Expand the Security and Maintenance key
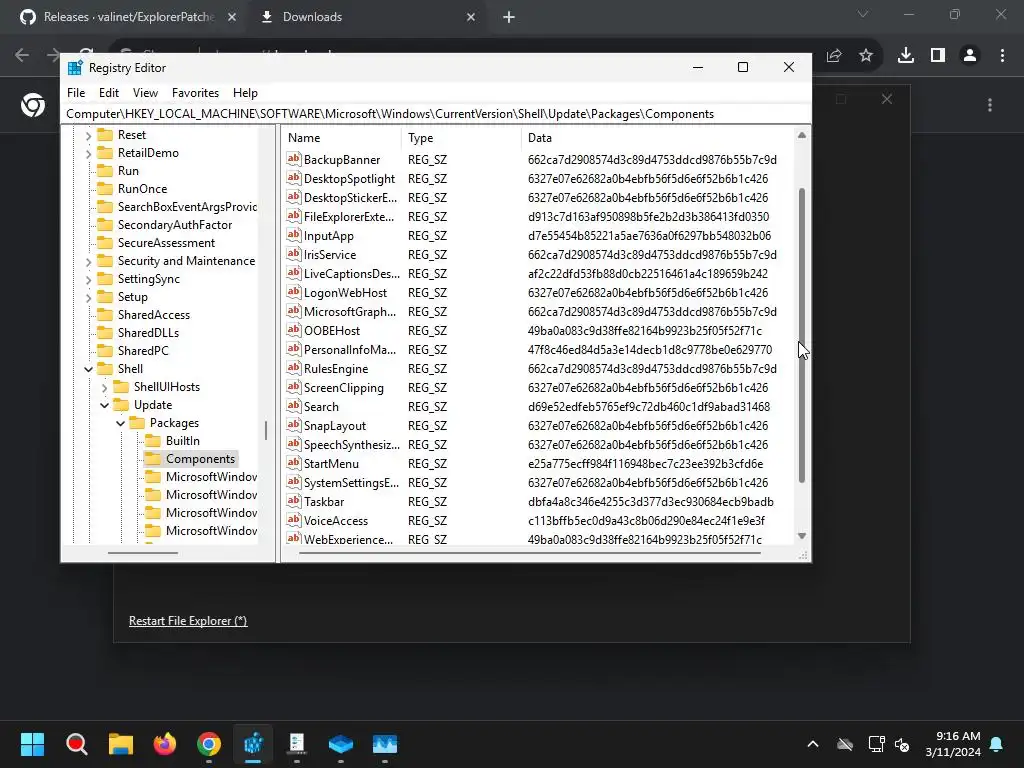Screen dimensions: 1024x768 coord(88,261)
